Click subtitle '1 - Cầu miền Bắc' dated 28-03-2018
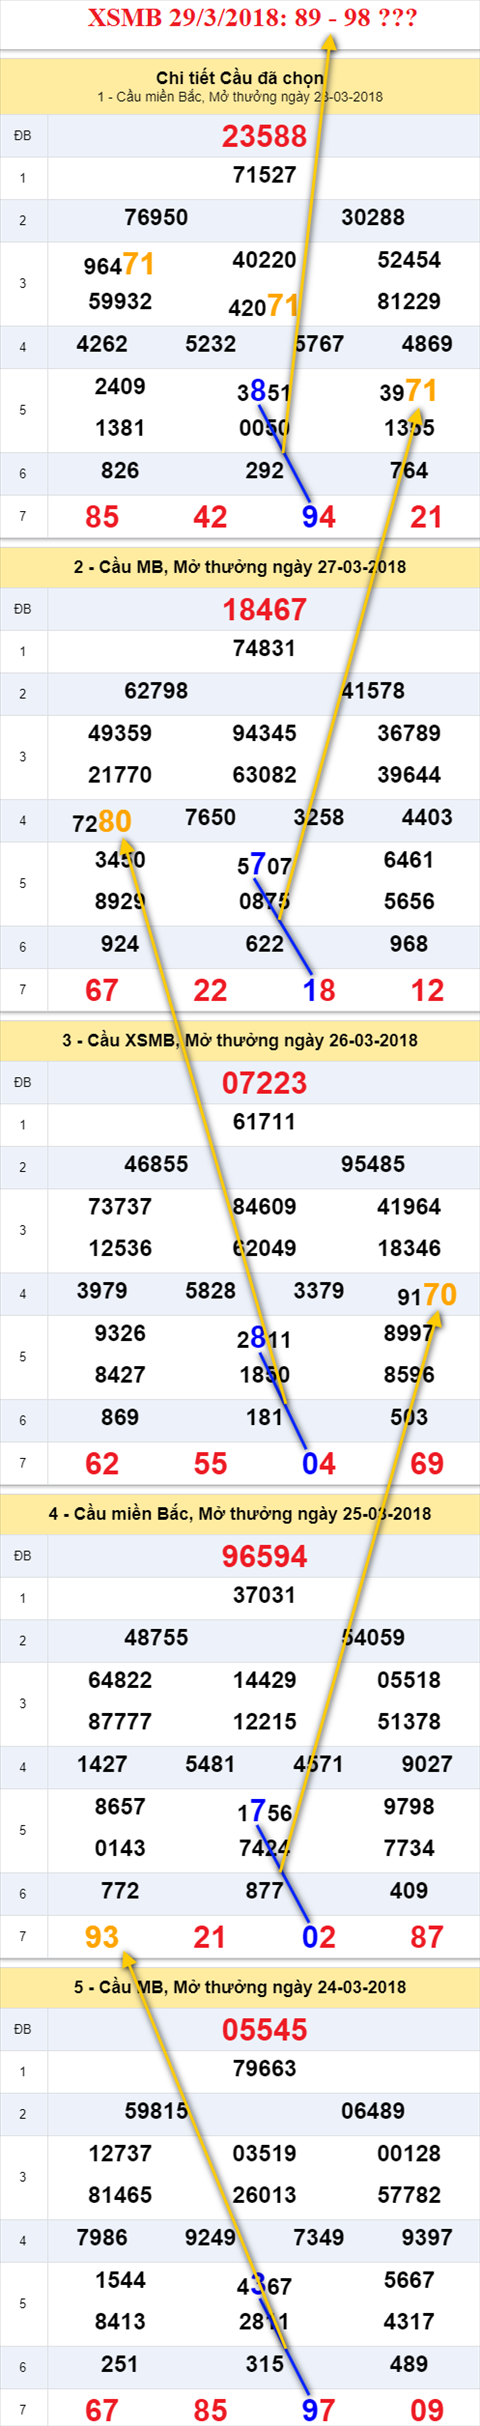 click(240, 97)
